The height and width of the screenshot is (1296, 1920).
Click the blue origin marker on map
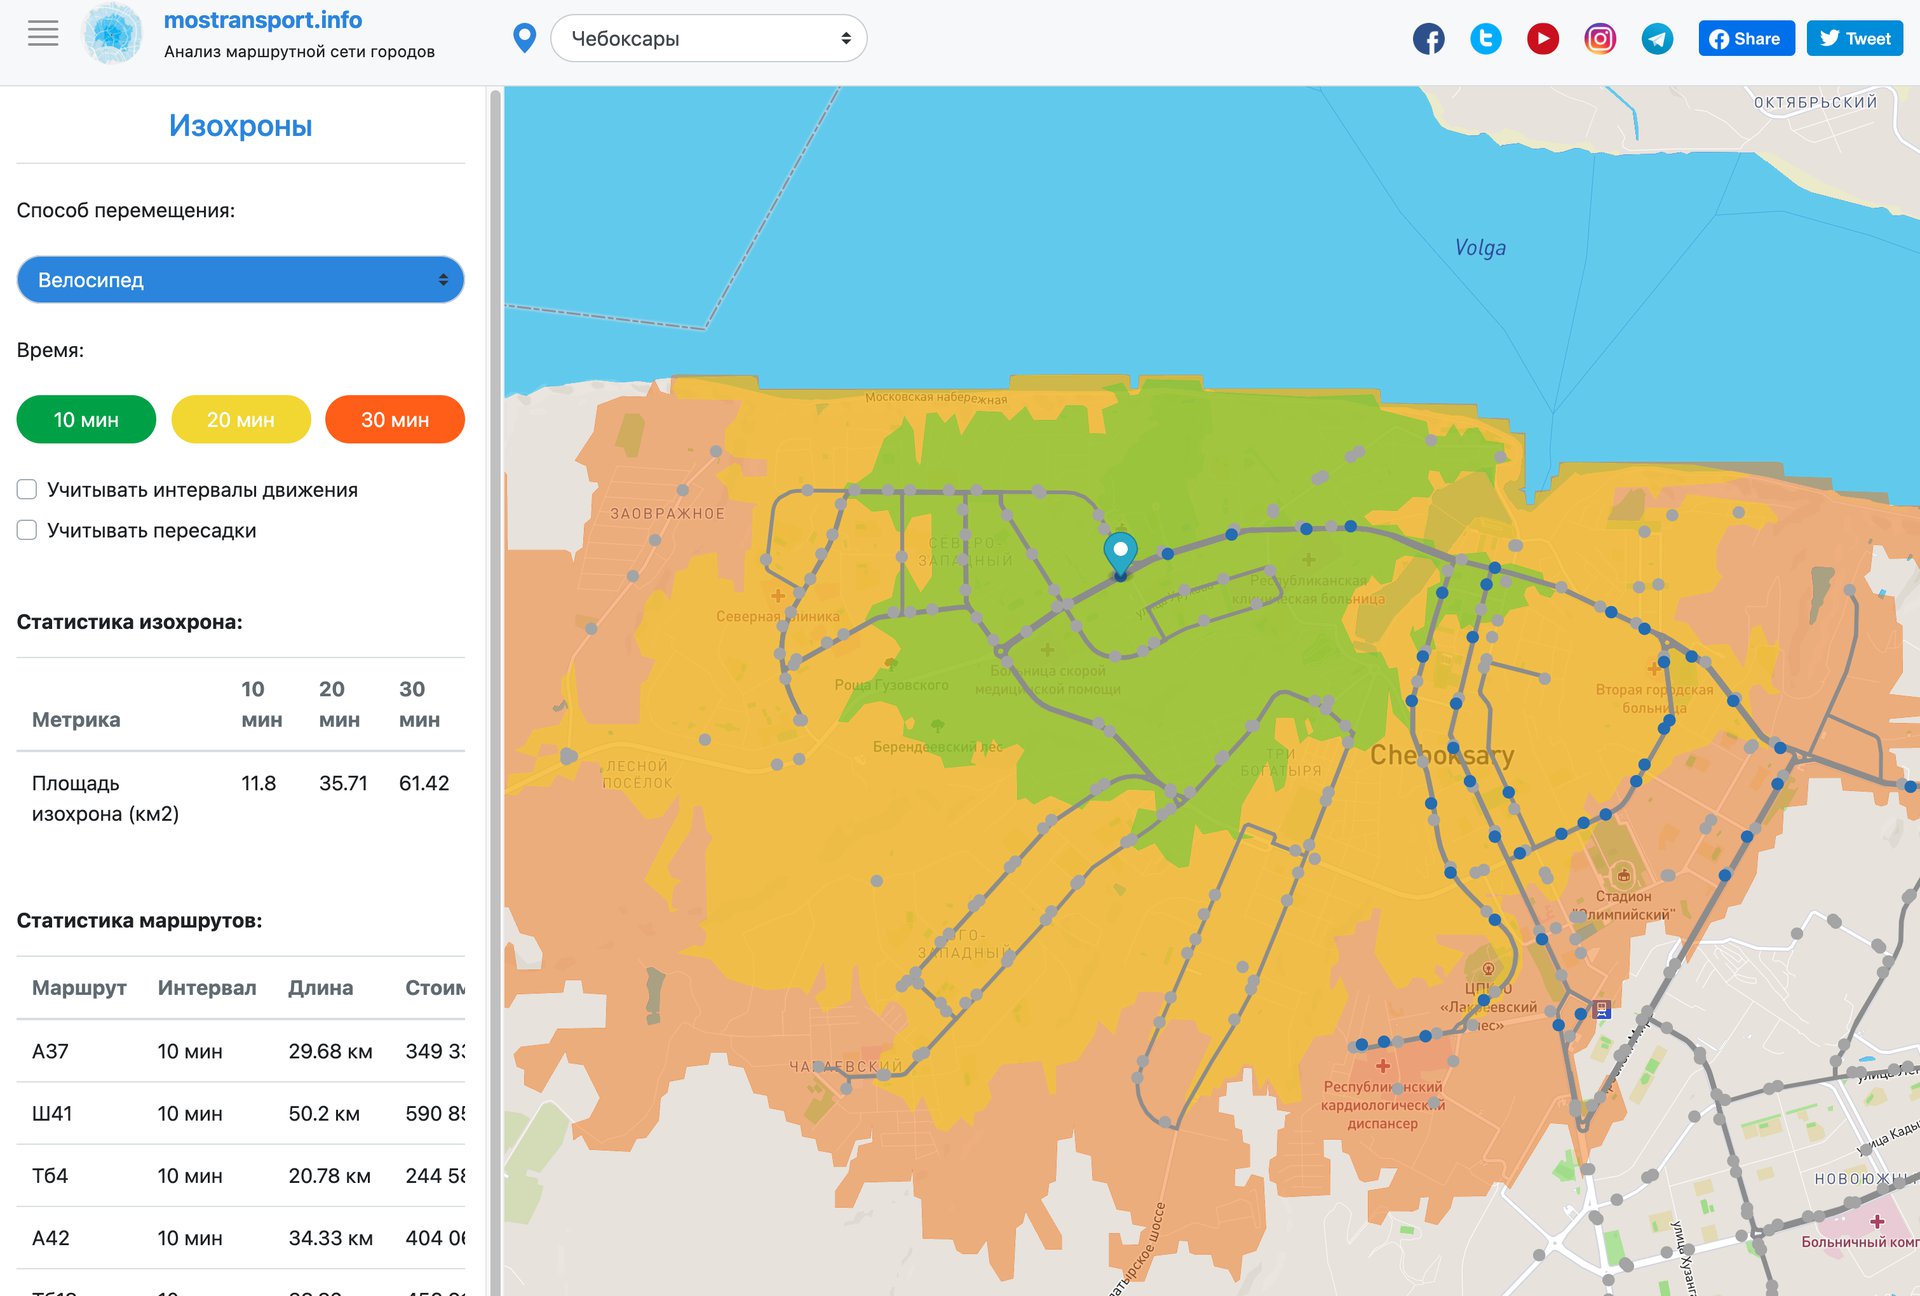[x=1120, y=552]
